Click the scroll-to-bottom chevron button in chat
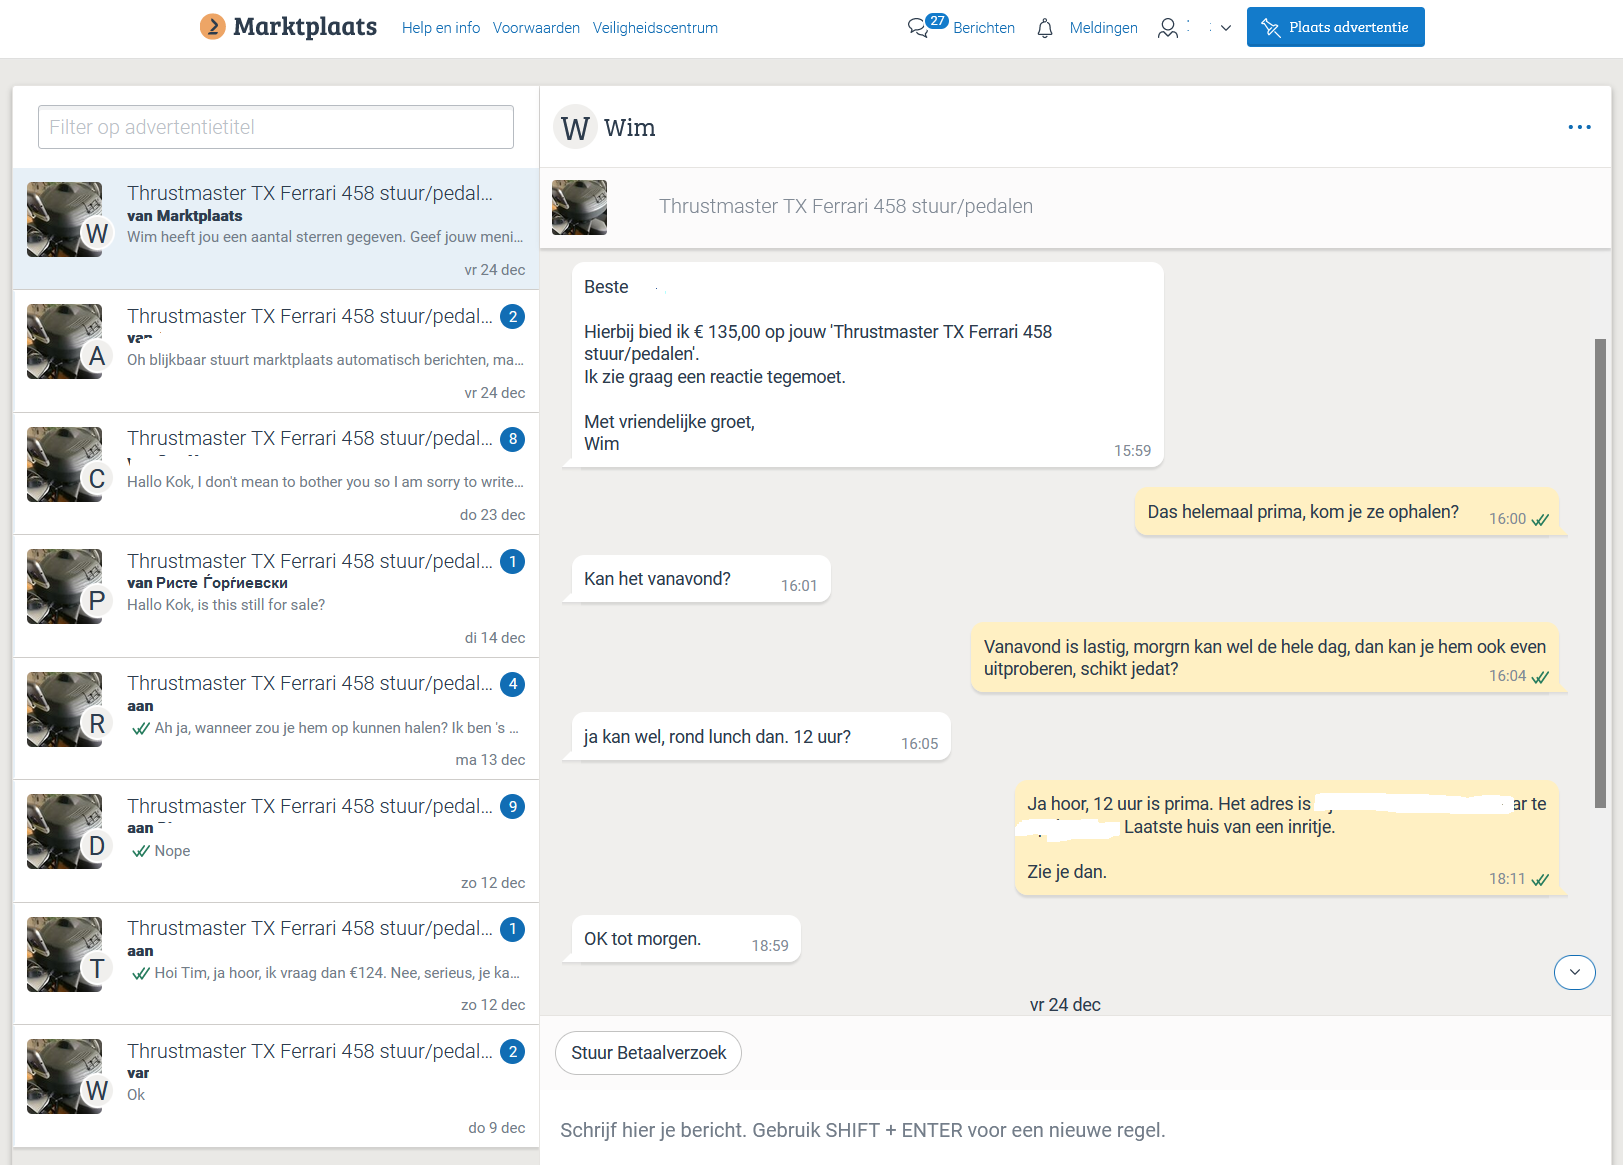Viewport: 1623px width, 1165px height. point(1575,972)
